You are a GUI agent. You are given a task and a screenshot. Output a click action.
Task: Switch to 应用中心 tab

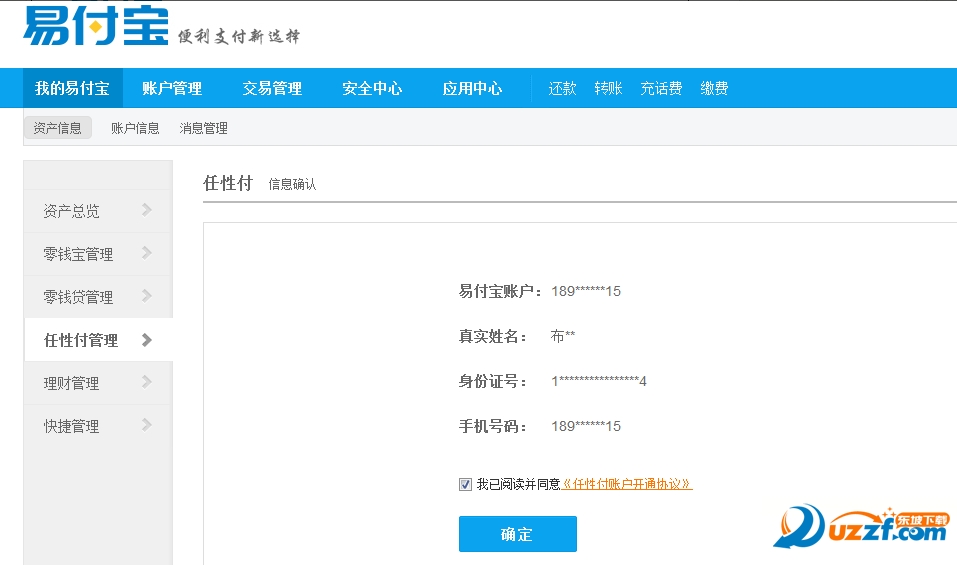[x=472, y=88]
